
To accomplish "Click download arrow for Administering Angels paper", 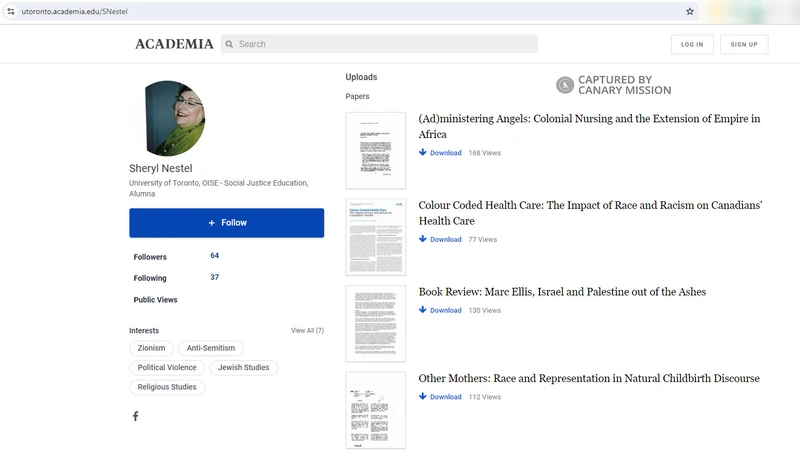I will pos(422,152).
